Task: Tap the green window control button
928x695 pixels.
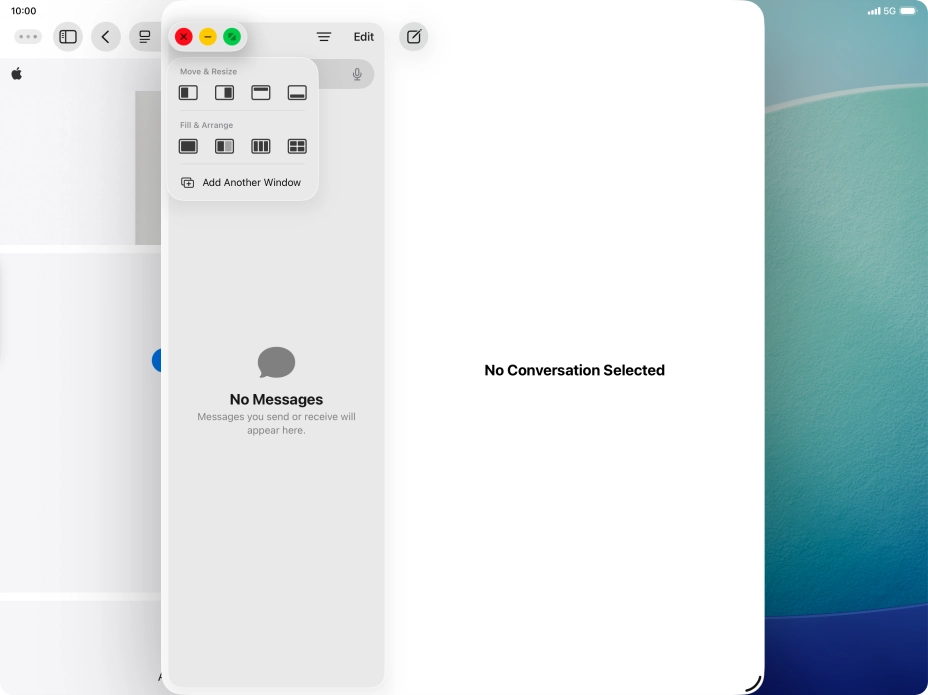Action: pos(231,36)
